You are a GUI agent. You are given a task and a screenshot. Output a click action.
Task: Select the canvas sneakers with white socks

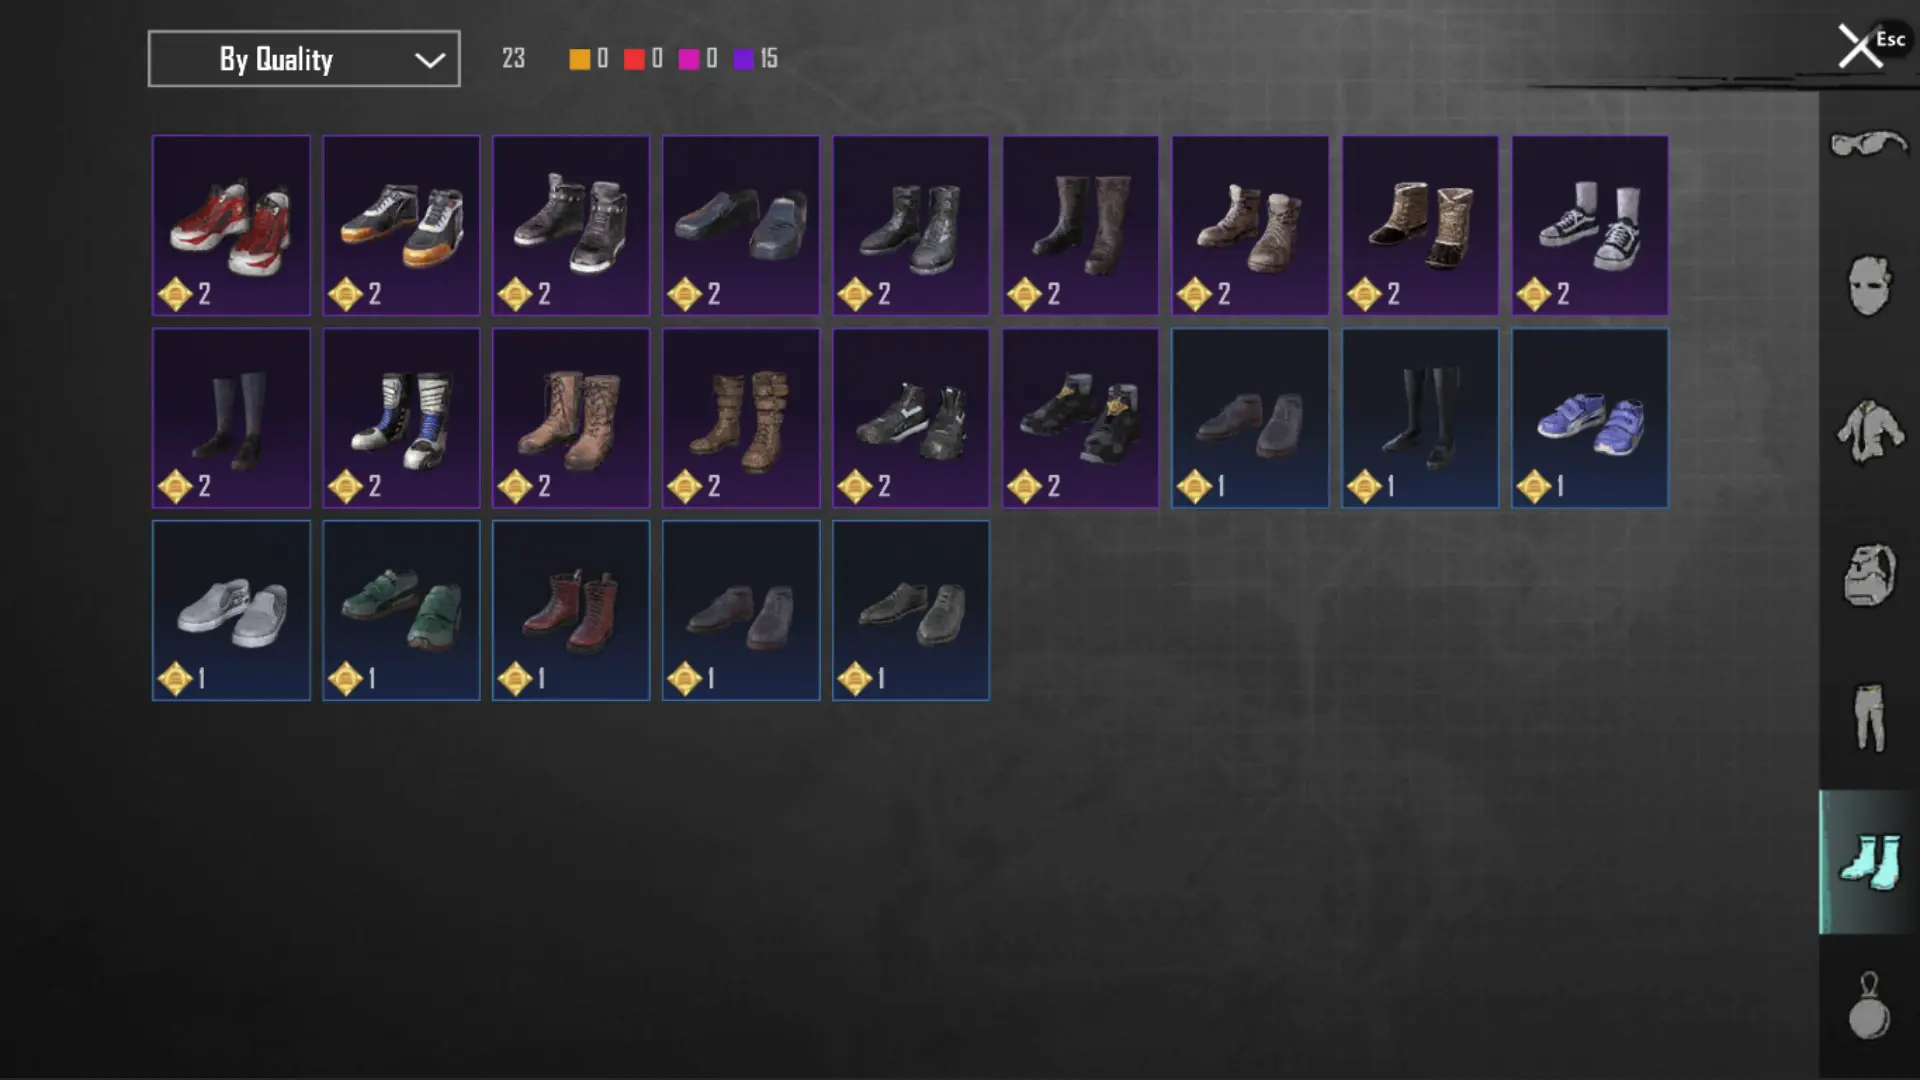tap(1590, 226)
